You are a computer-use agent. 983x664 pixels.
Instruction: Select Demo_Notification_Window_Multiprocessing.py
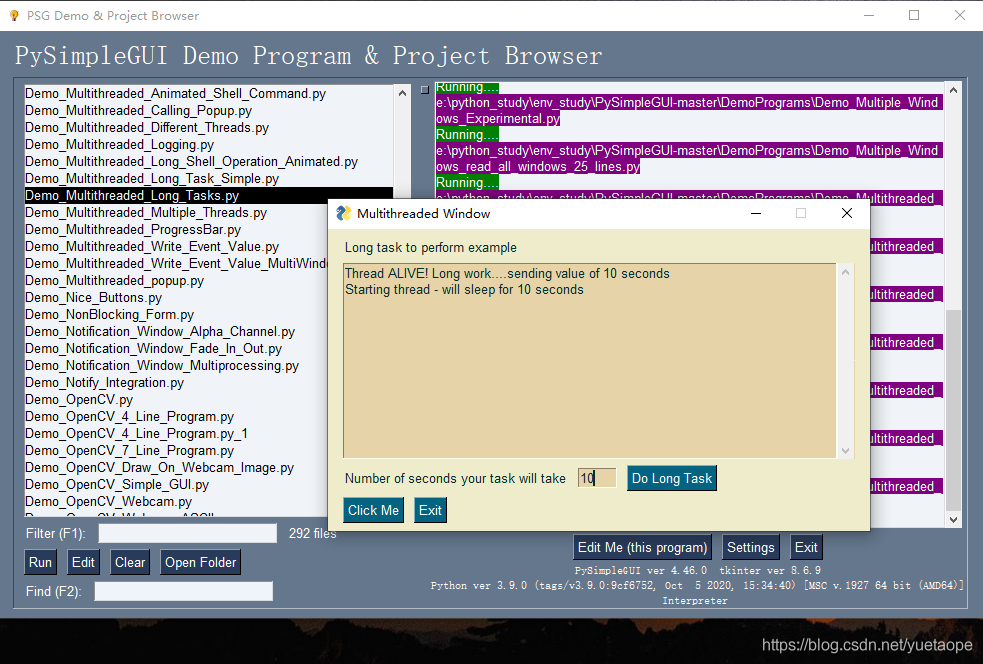pos(177,365)
